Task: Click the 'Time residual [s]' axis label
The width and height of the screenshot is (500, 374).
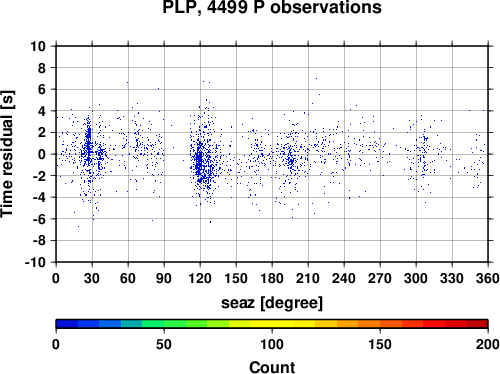Action: point(7,154)
